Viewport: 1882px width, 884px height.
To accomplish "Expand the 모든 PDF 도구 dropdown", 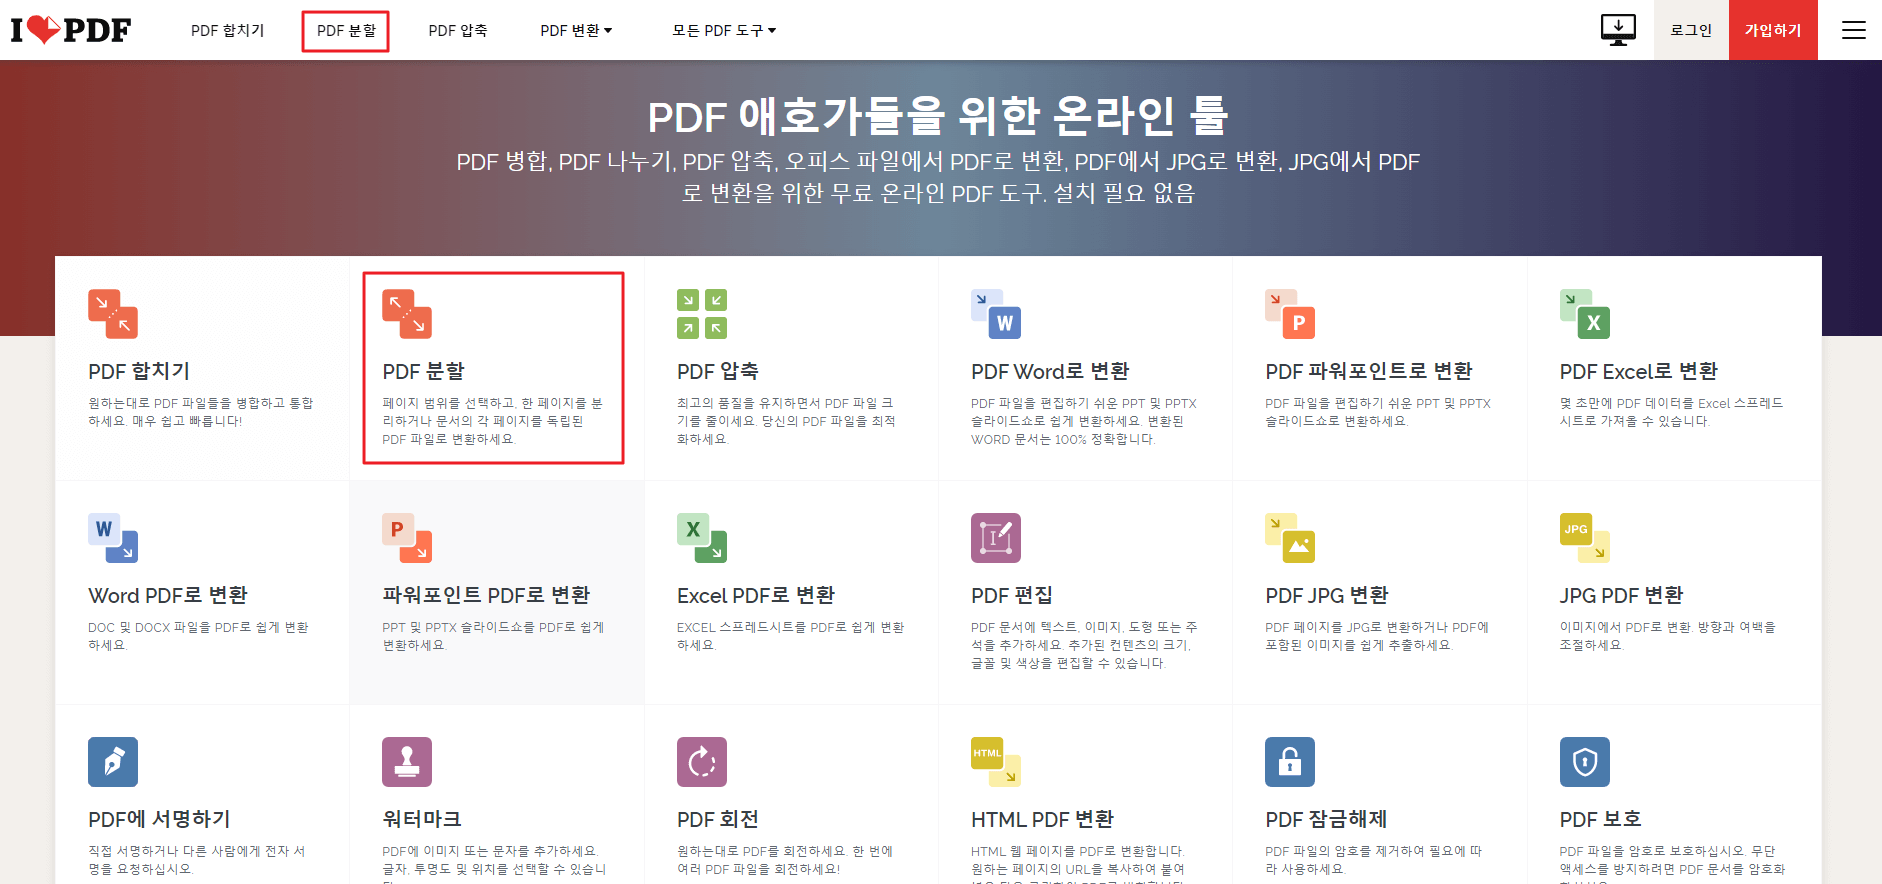I will coord(724,31).
